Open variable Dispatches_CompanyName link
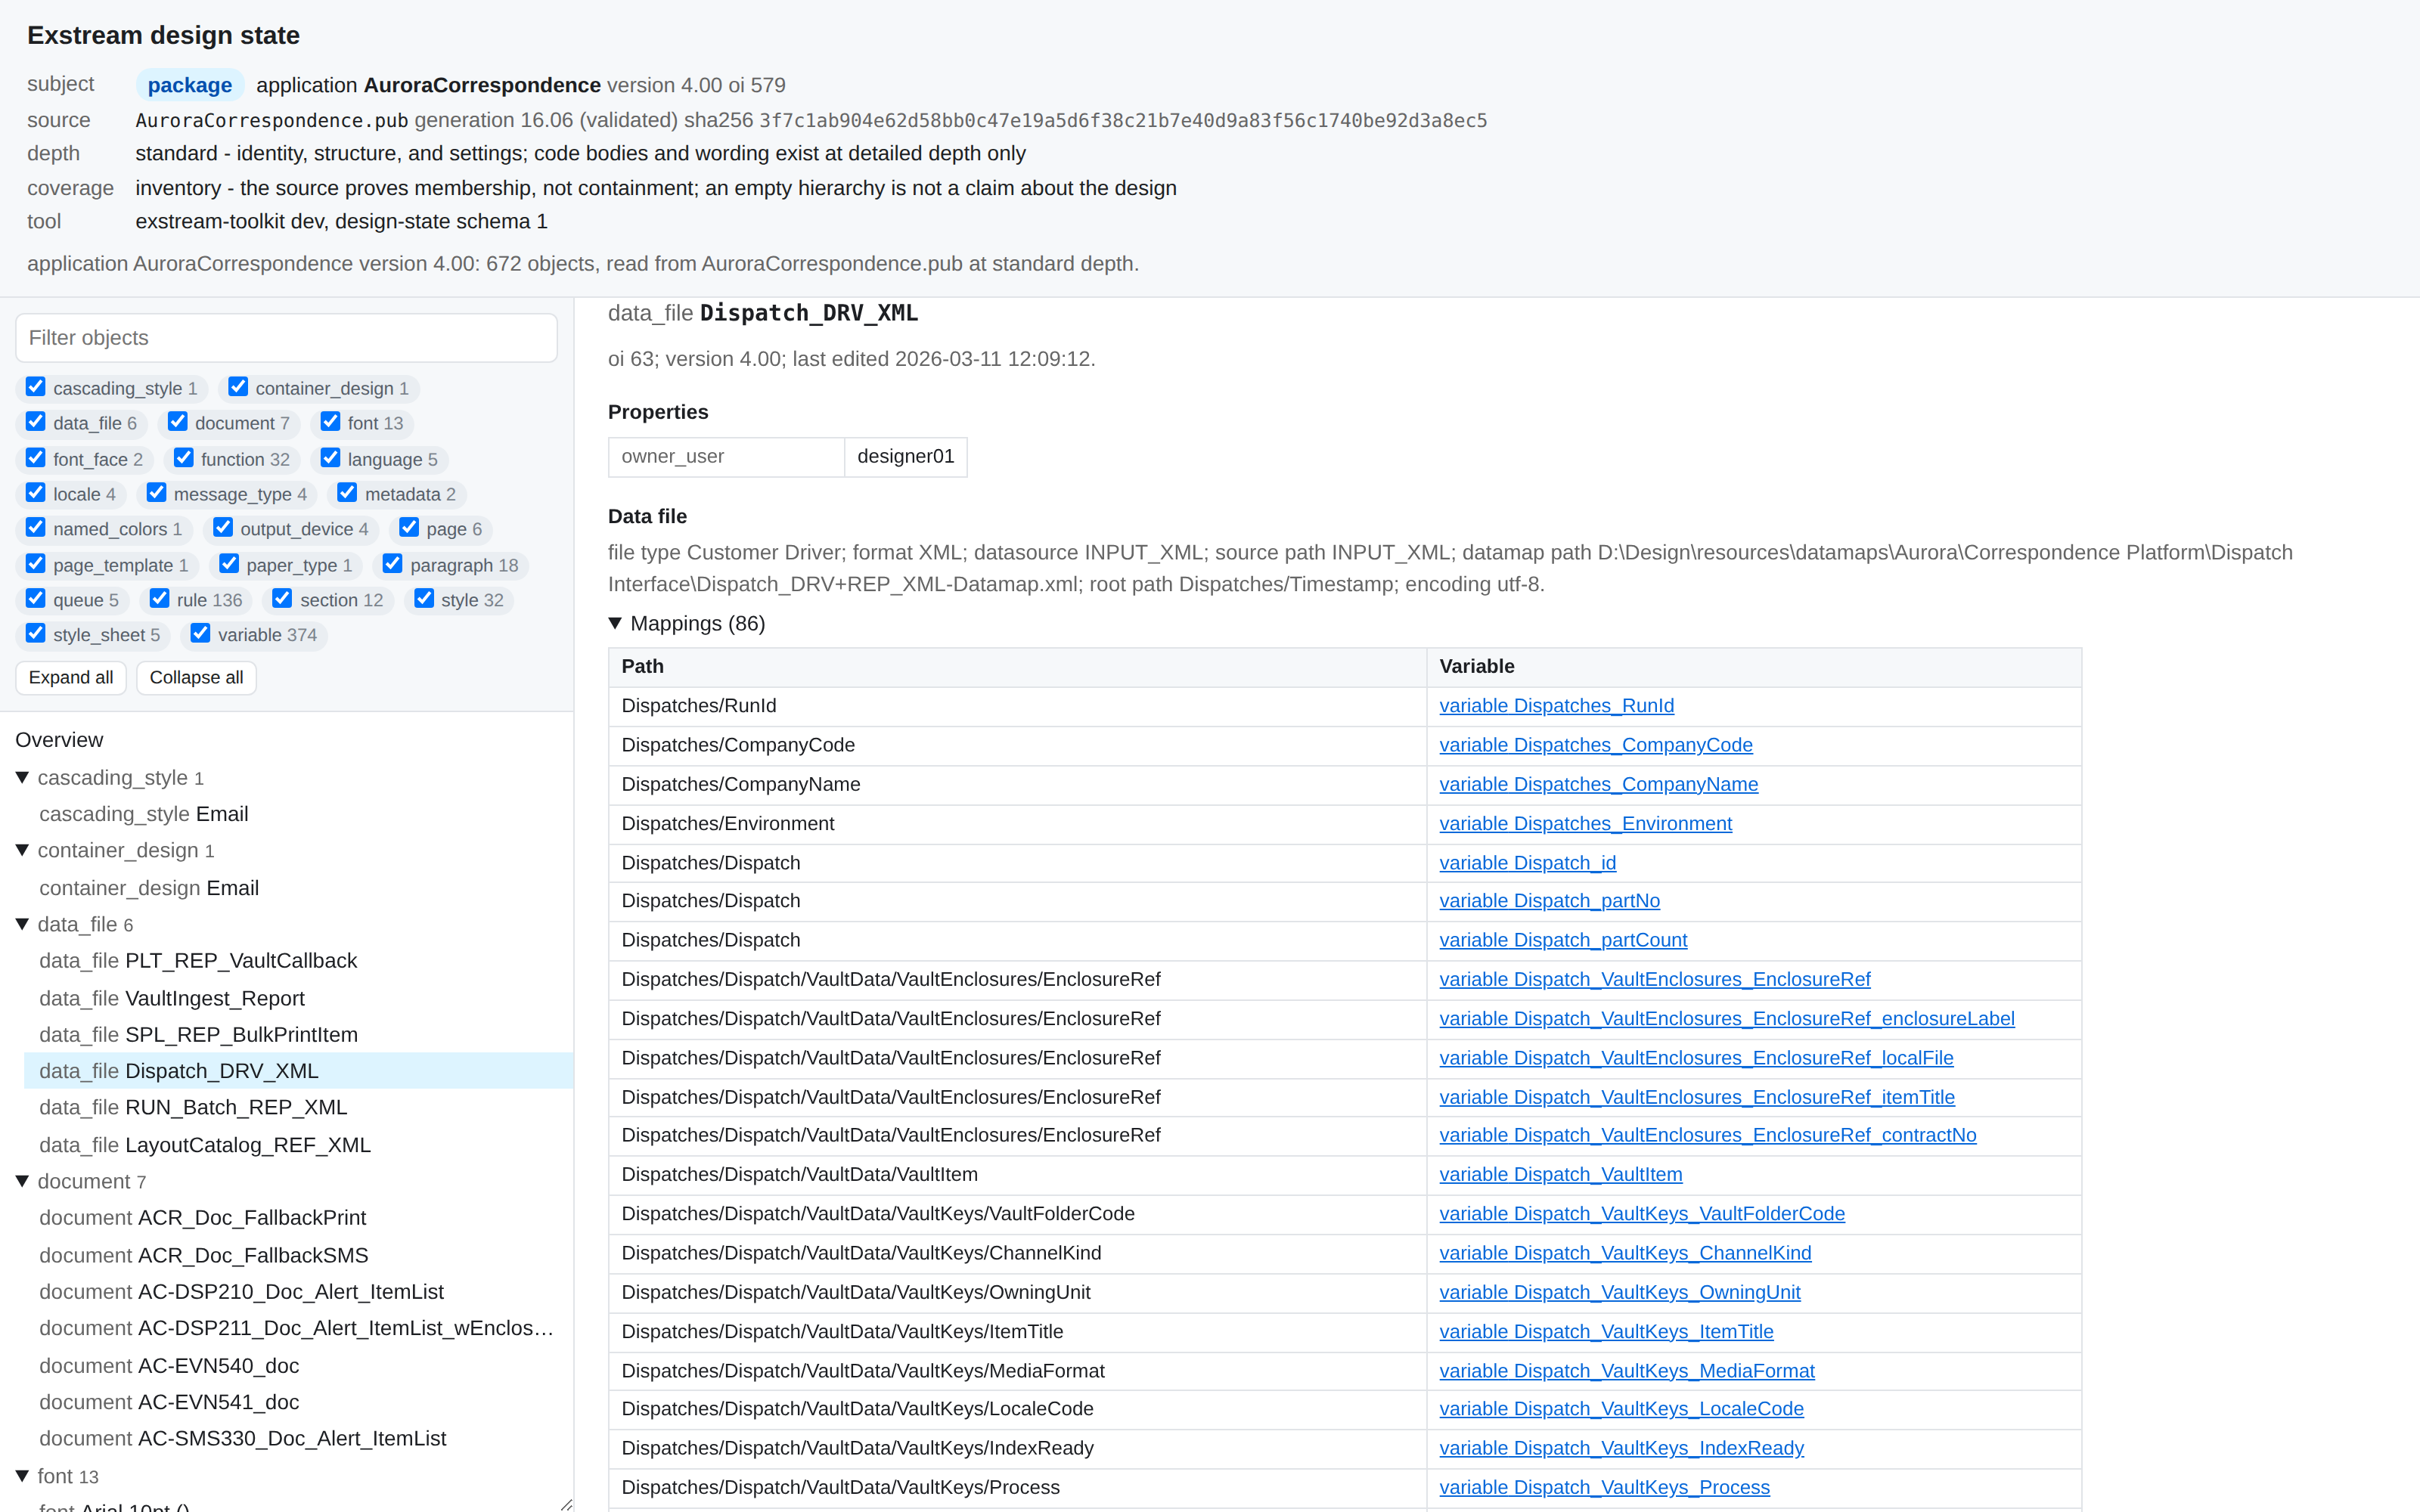The width and height of the screenshot is (2420, 1512). coord(1598,784)
